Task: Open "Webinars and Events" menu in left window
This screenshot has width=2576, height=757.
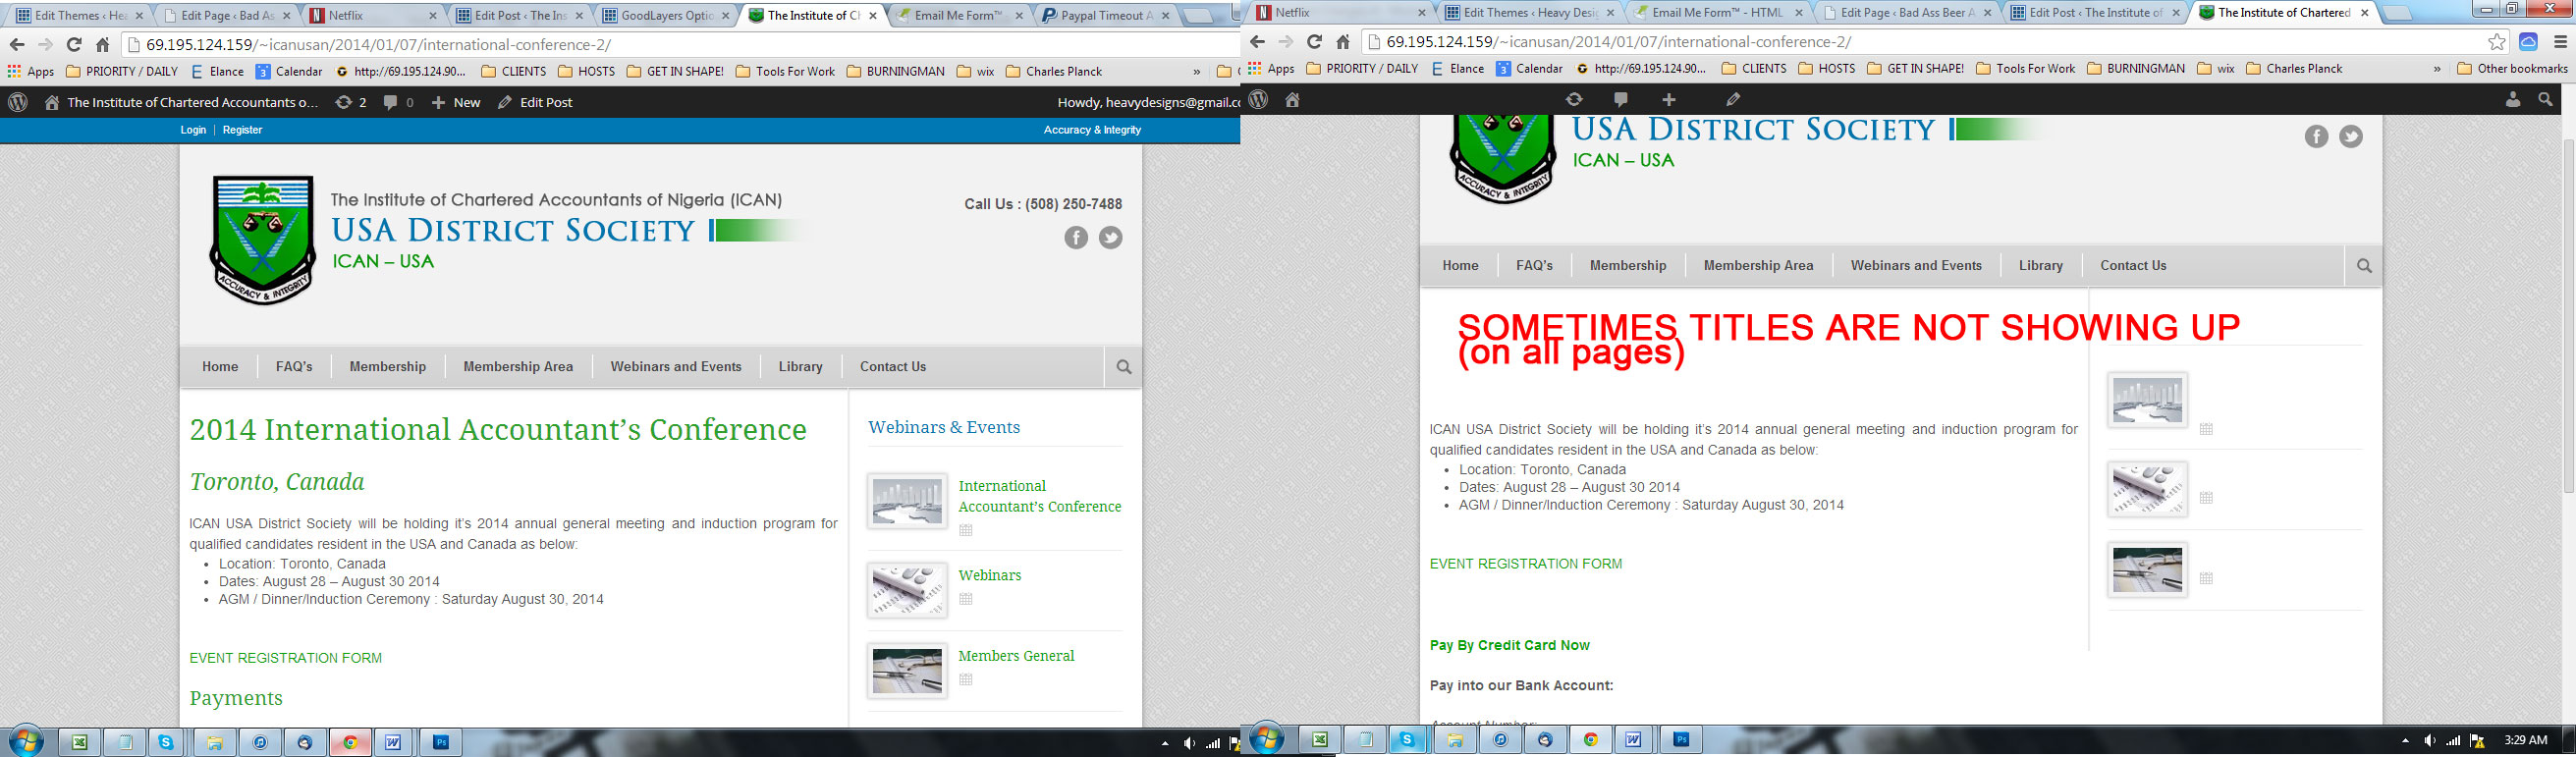Action: click(676, 367)
